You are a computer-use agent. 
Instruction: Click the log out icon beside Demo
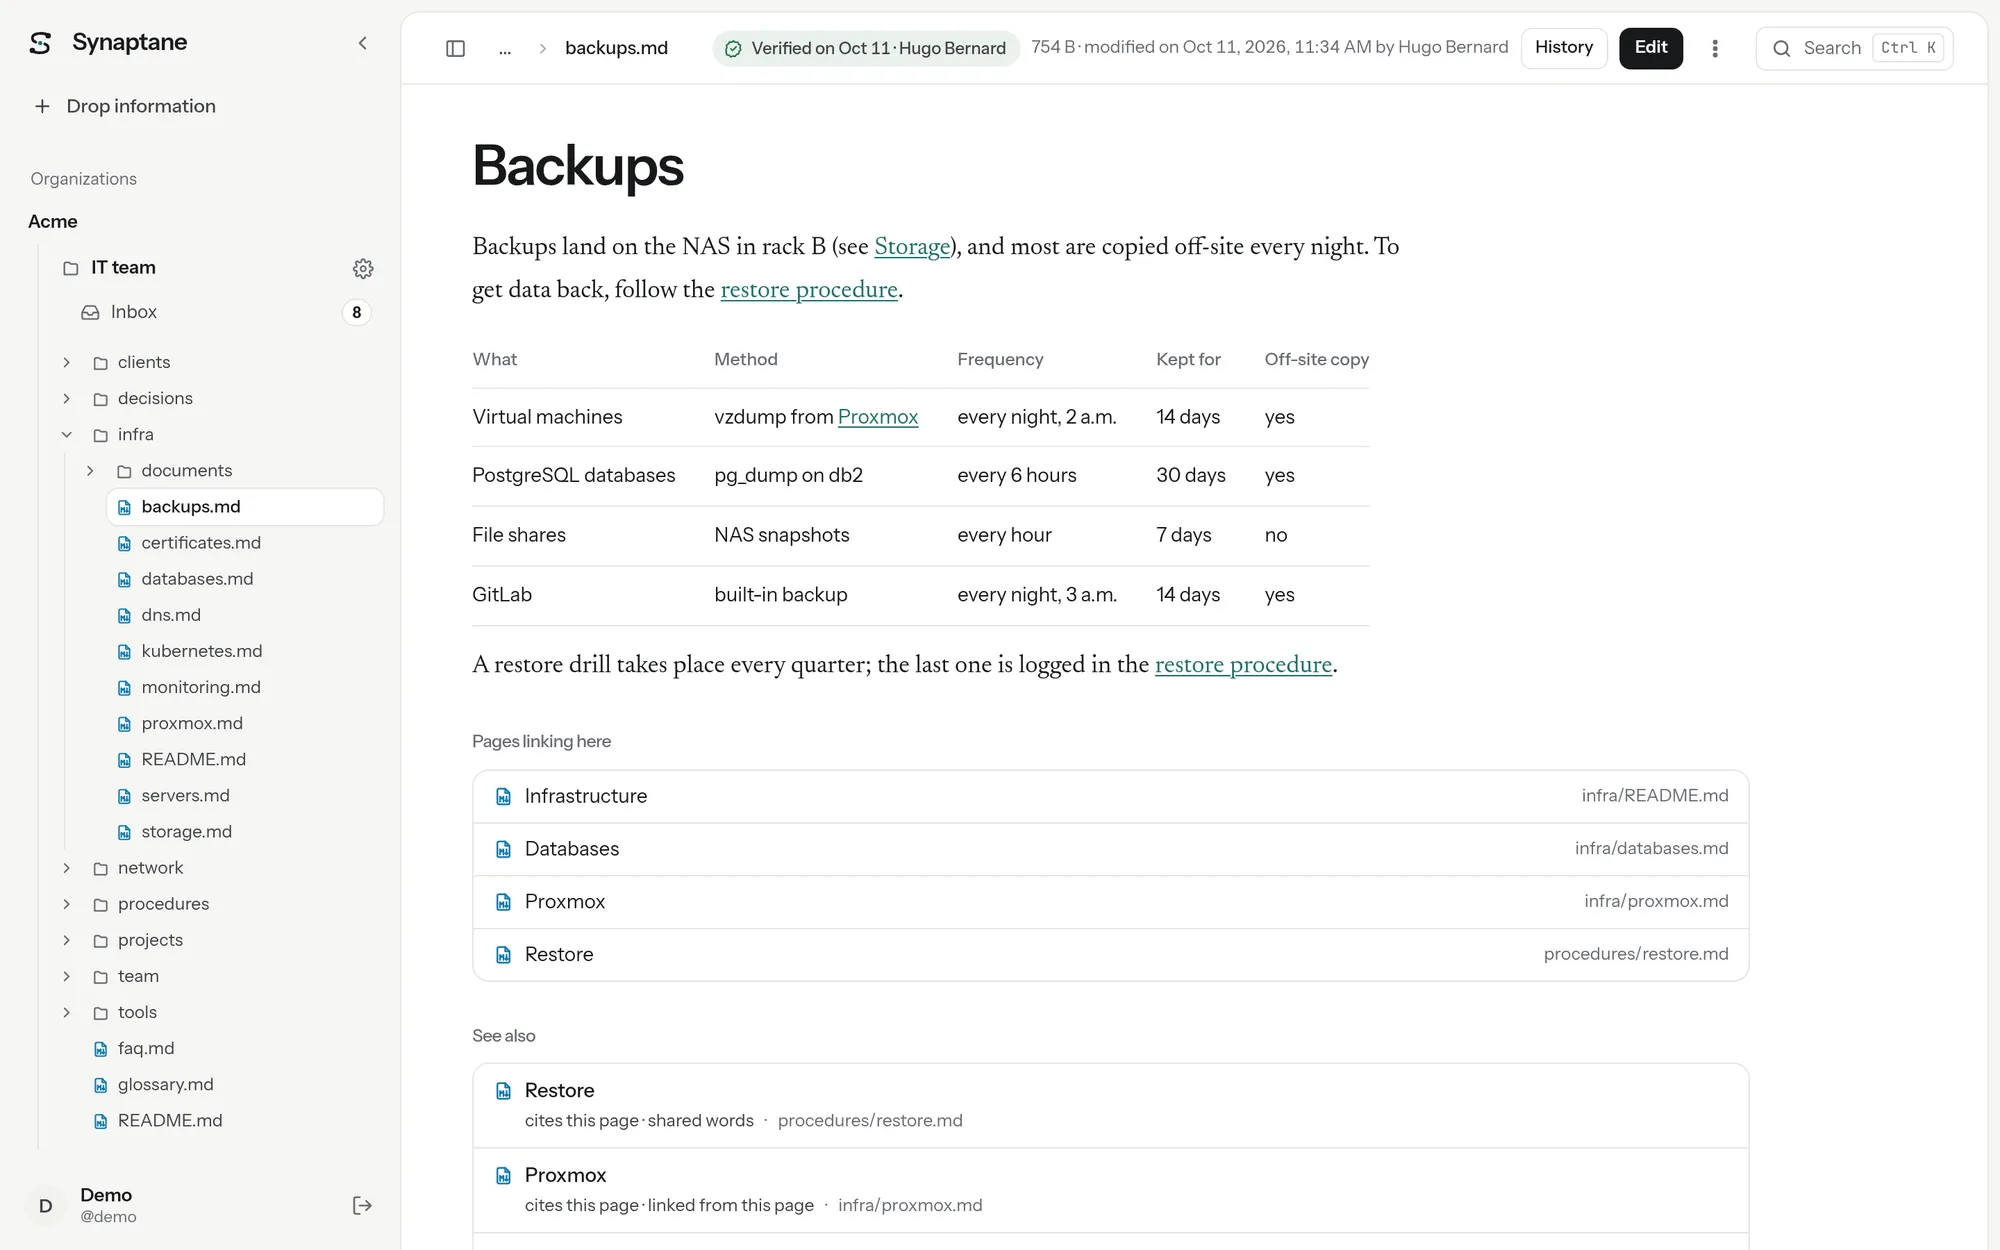362,1205
